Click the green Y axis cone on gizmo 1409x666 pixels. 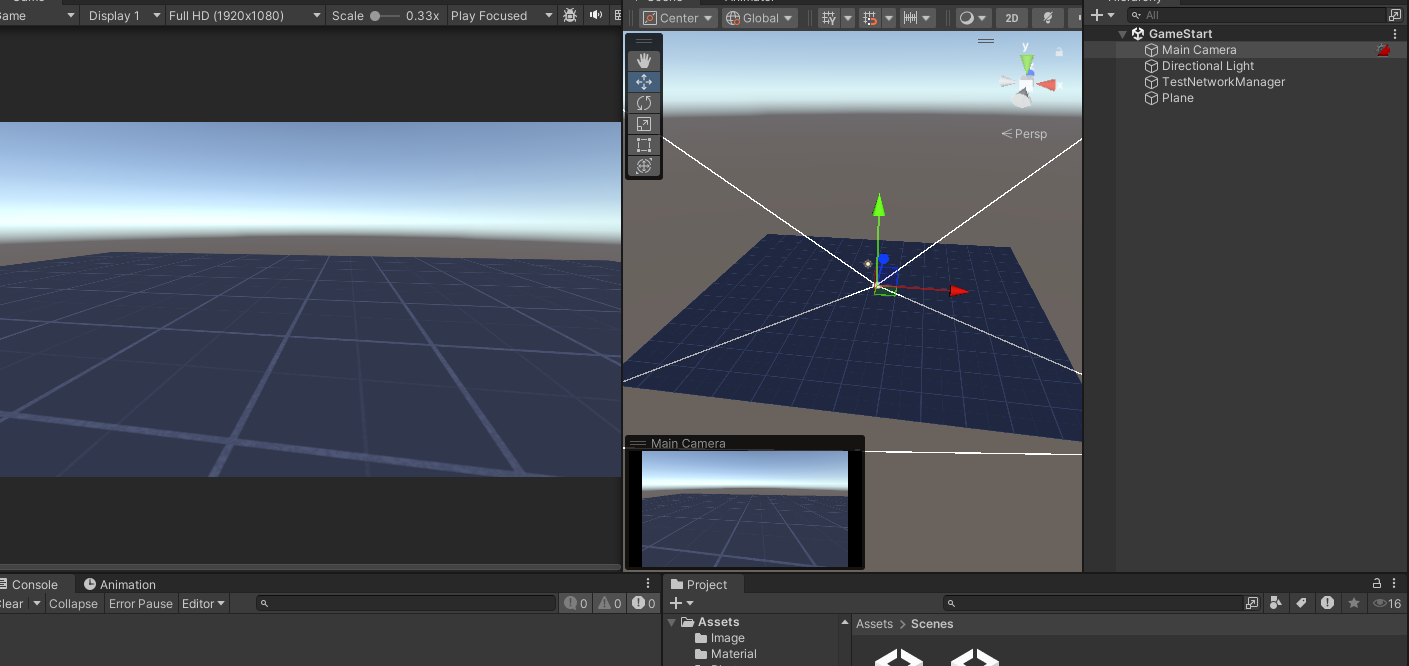pyautogui.click(x=1027, y=63)
